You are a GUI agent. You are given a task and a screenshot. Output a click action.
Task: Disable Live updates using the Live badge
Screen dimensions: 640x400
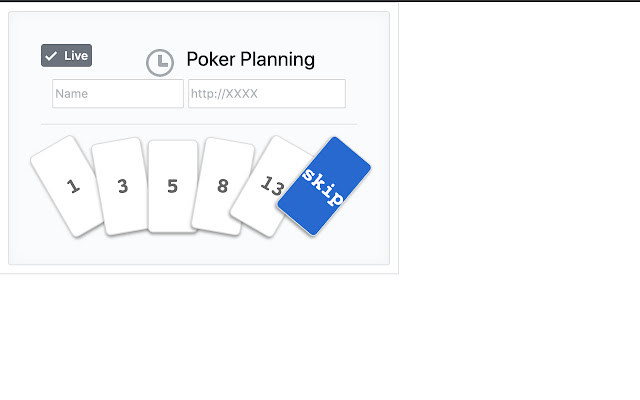point(66,56)
